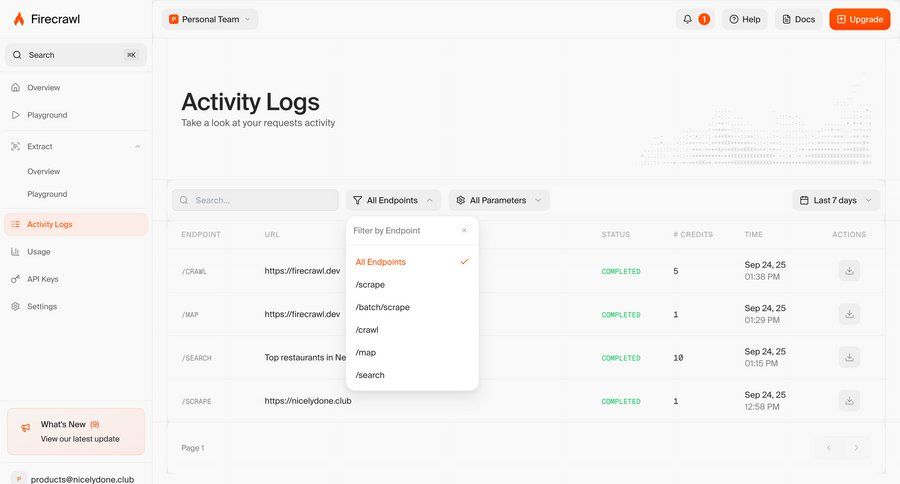The height and width of the screenshot is (484, 900).
Task: Collapse the Extract sidebar section
Action: point(138,147)
